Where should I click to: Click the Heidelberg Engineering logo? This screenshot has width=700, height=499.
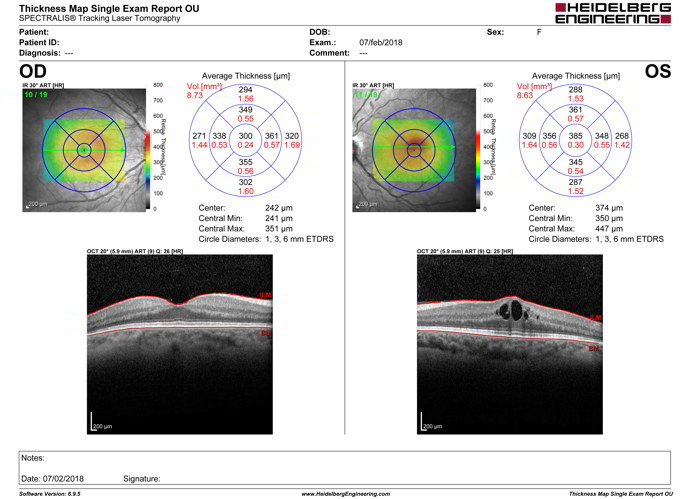coord(623,13)
